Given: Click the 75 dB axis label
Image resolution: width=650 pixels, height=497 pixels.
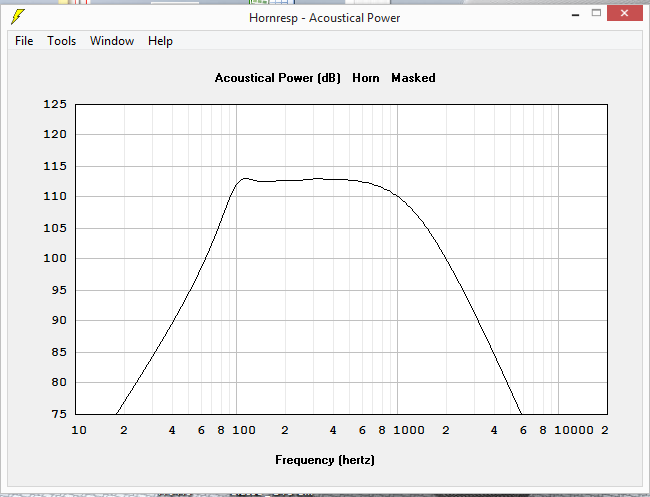Looking at the screenshot, I should (x=59, y=414).
